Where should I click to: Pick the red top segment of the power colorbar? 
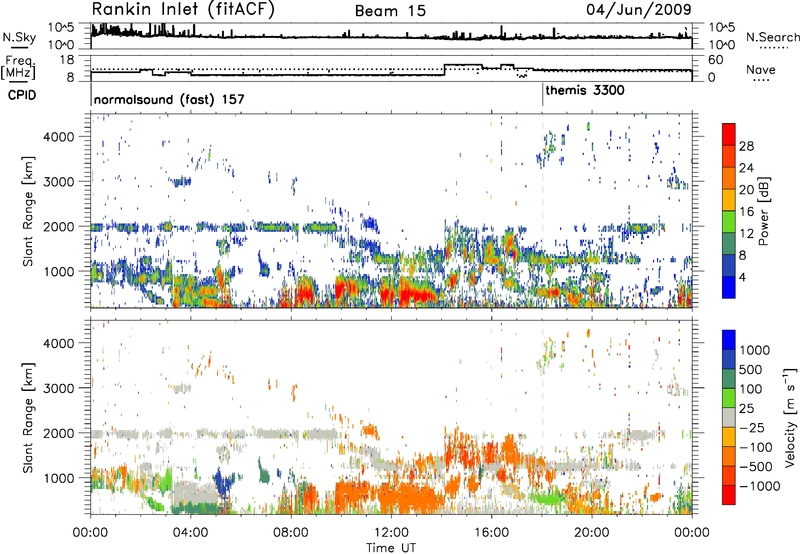pos(729,135)
